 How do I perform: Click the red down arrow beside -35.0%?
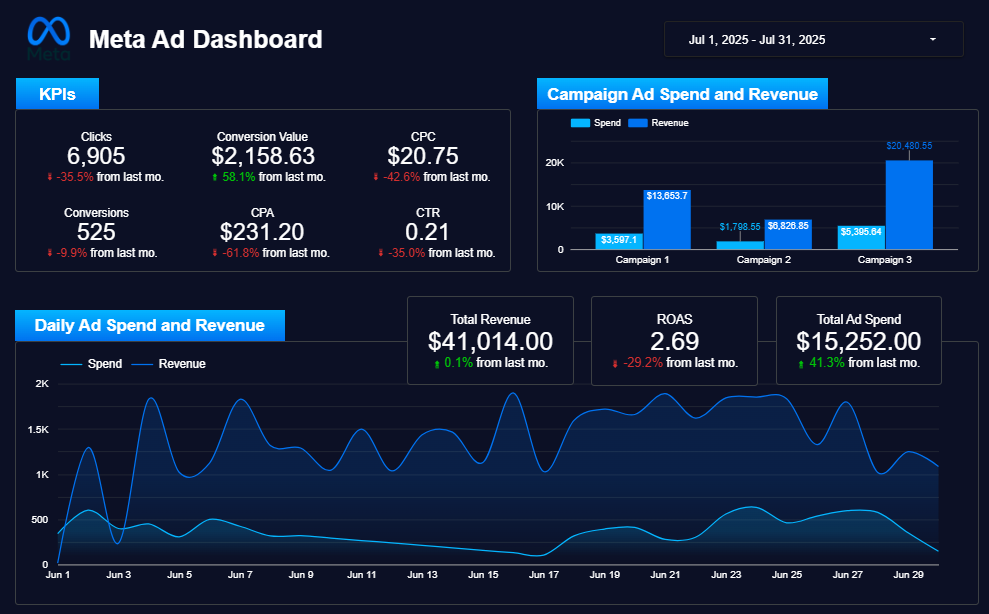click(x=381, y=253)
